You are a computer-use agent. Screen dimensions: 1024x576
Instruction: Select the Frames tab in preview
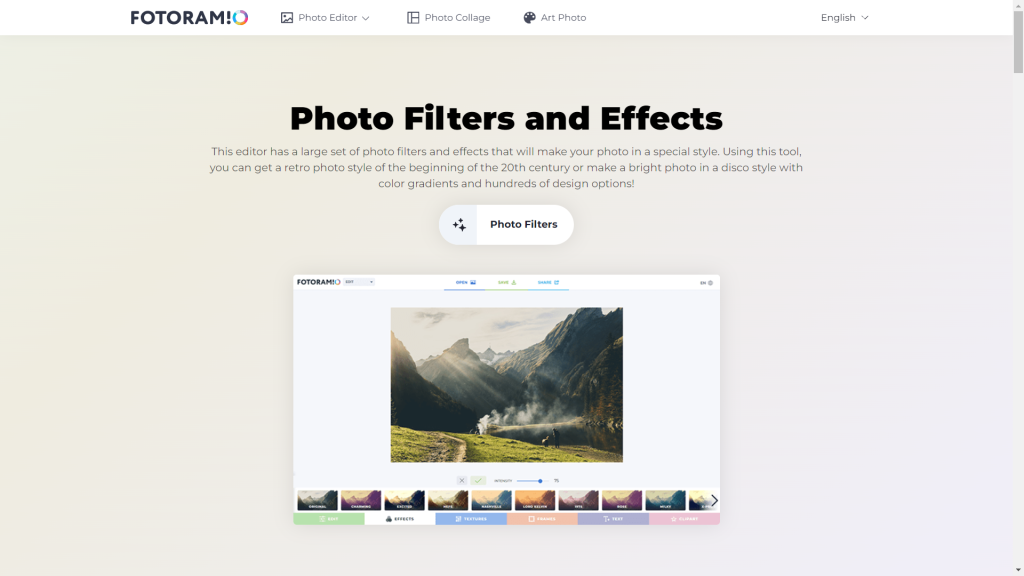pyautogui.click(x=542, y=519)
